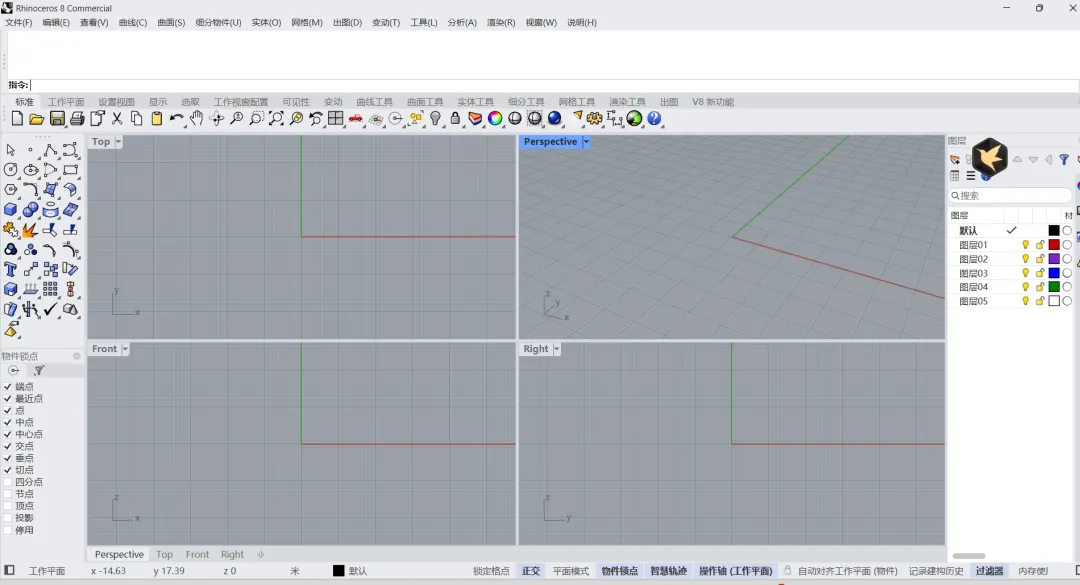Open the Perspective viewport dropdown arrow
1080x585 pixels.
coord(586,141)
